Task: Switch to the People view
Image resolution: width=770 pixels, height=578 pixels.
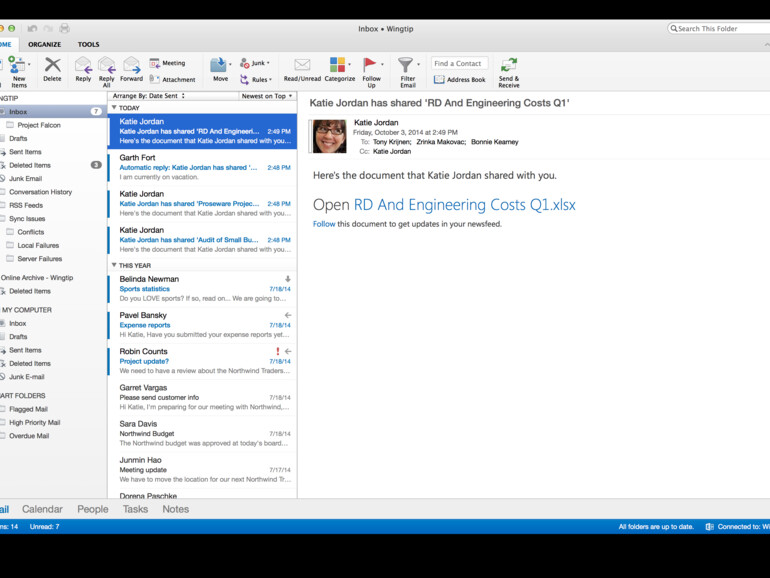Action: [93, 509]
